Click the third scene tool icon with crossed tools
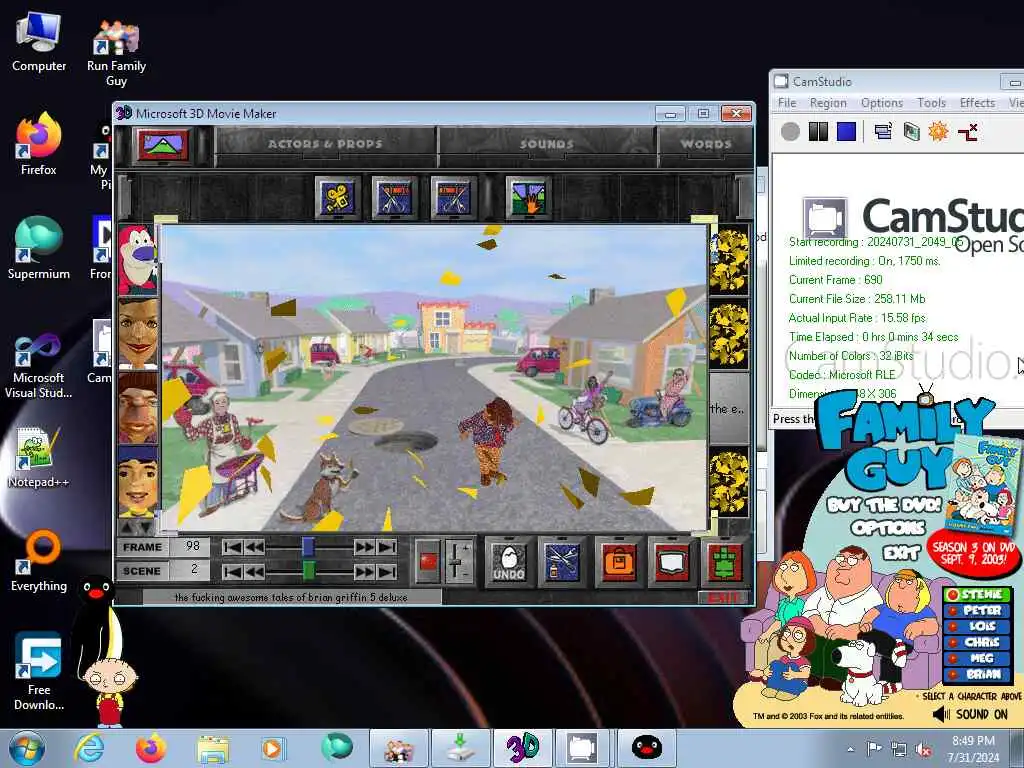Screen dimensions: 1024x768 pos(453,197)
